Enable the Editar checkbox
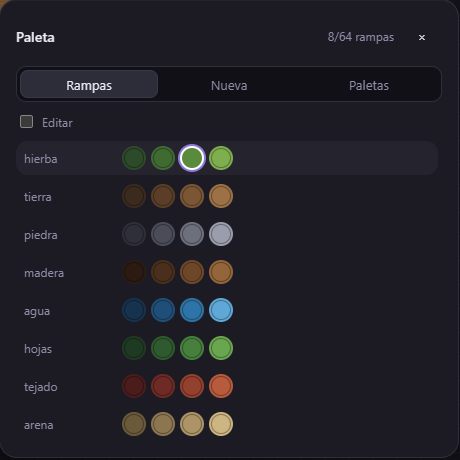Image resolution: width=460 pixels, height=460 pixels. pyautogui.click(x=26, y=122)
